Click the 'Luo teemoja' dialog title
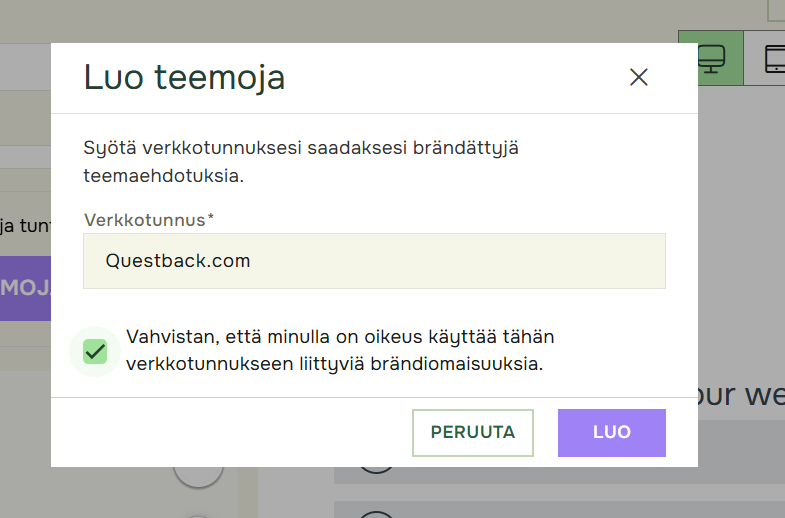The height and width of the screenshot is (518, 785). (184, 77)
